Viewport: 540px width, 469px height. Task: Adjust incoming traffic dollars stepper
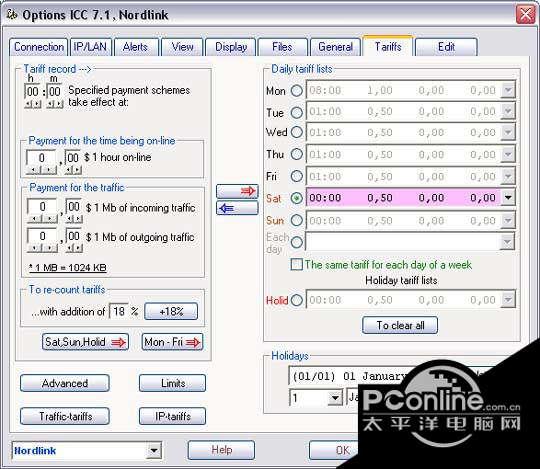42,219
